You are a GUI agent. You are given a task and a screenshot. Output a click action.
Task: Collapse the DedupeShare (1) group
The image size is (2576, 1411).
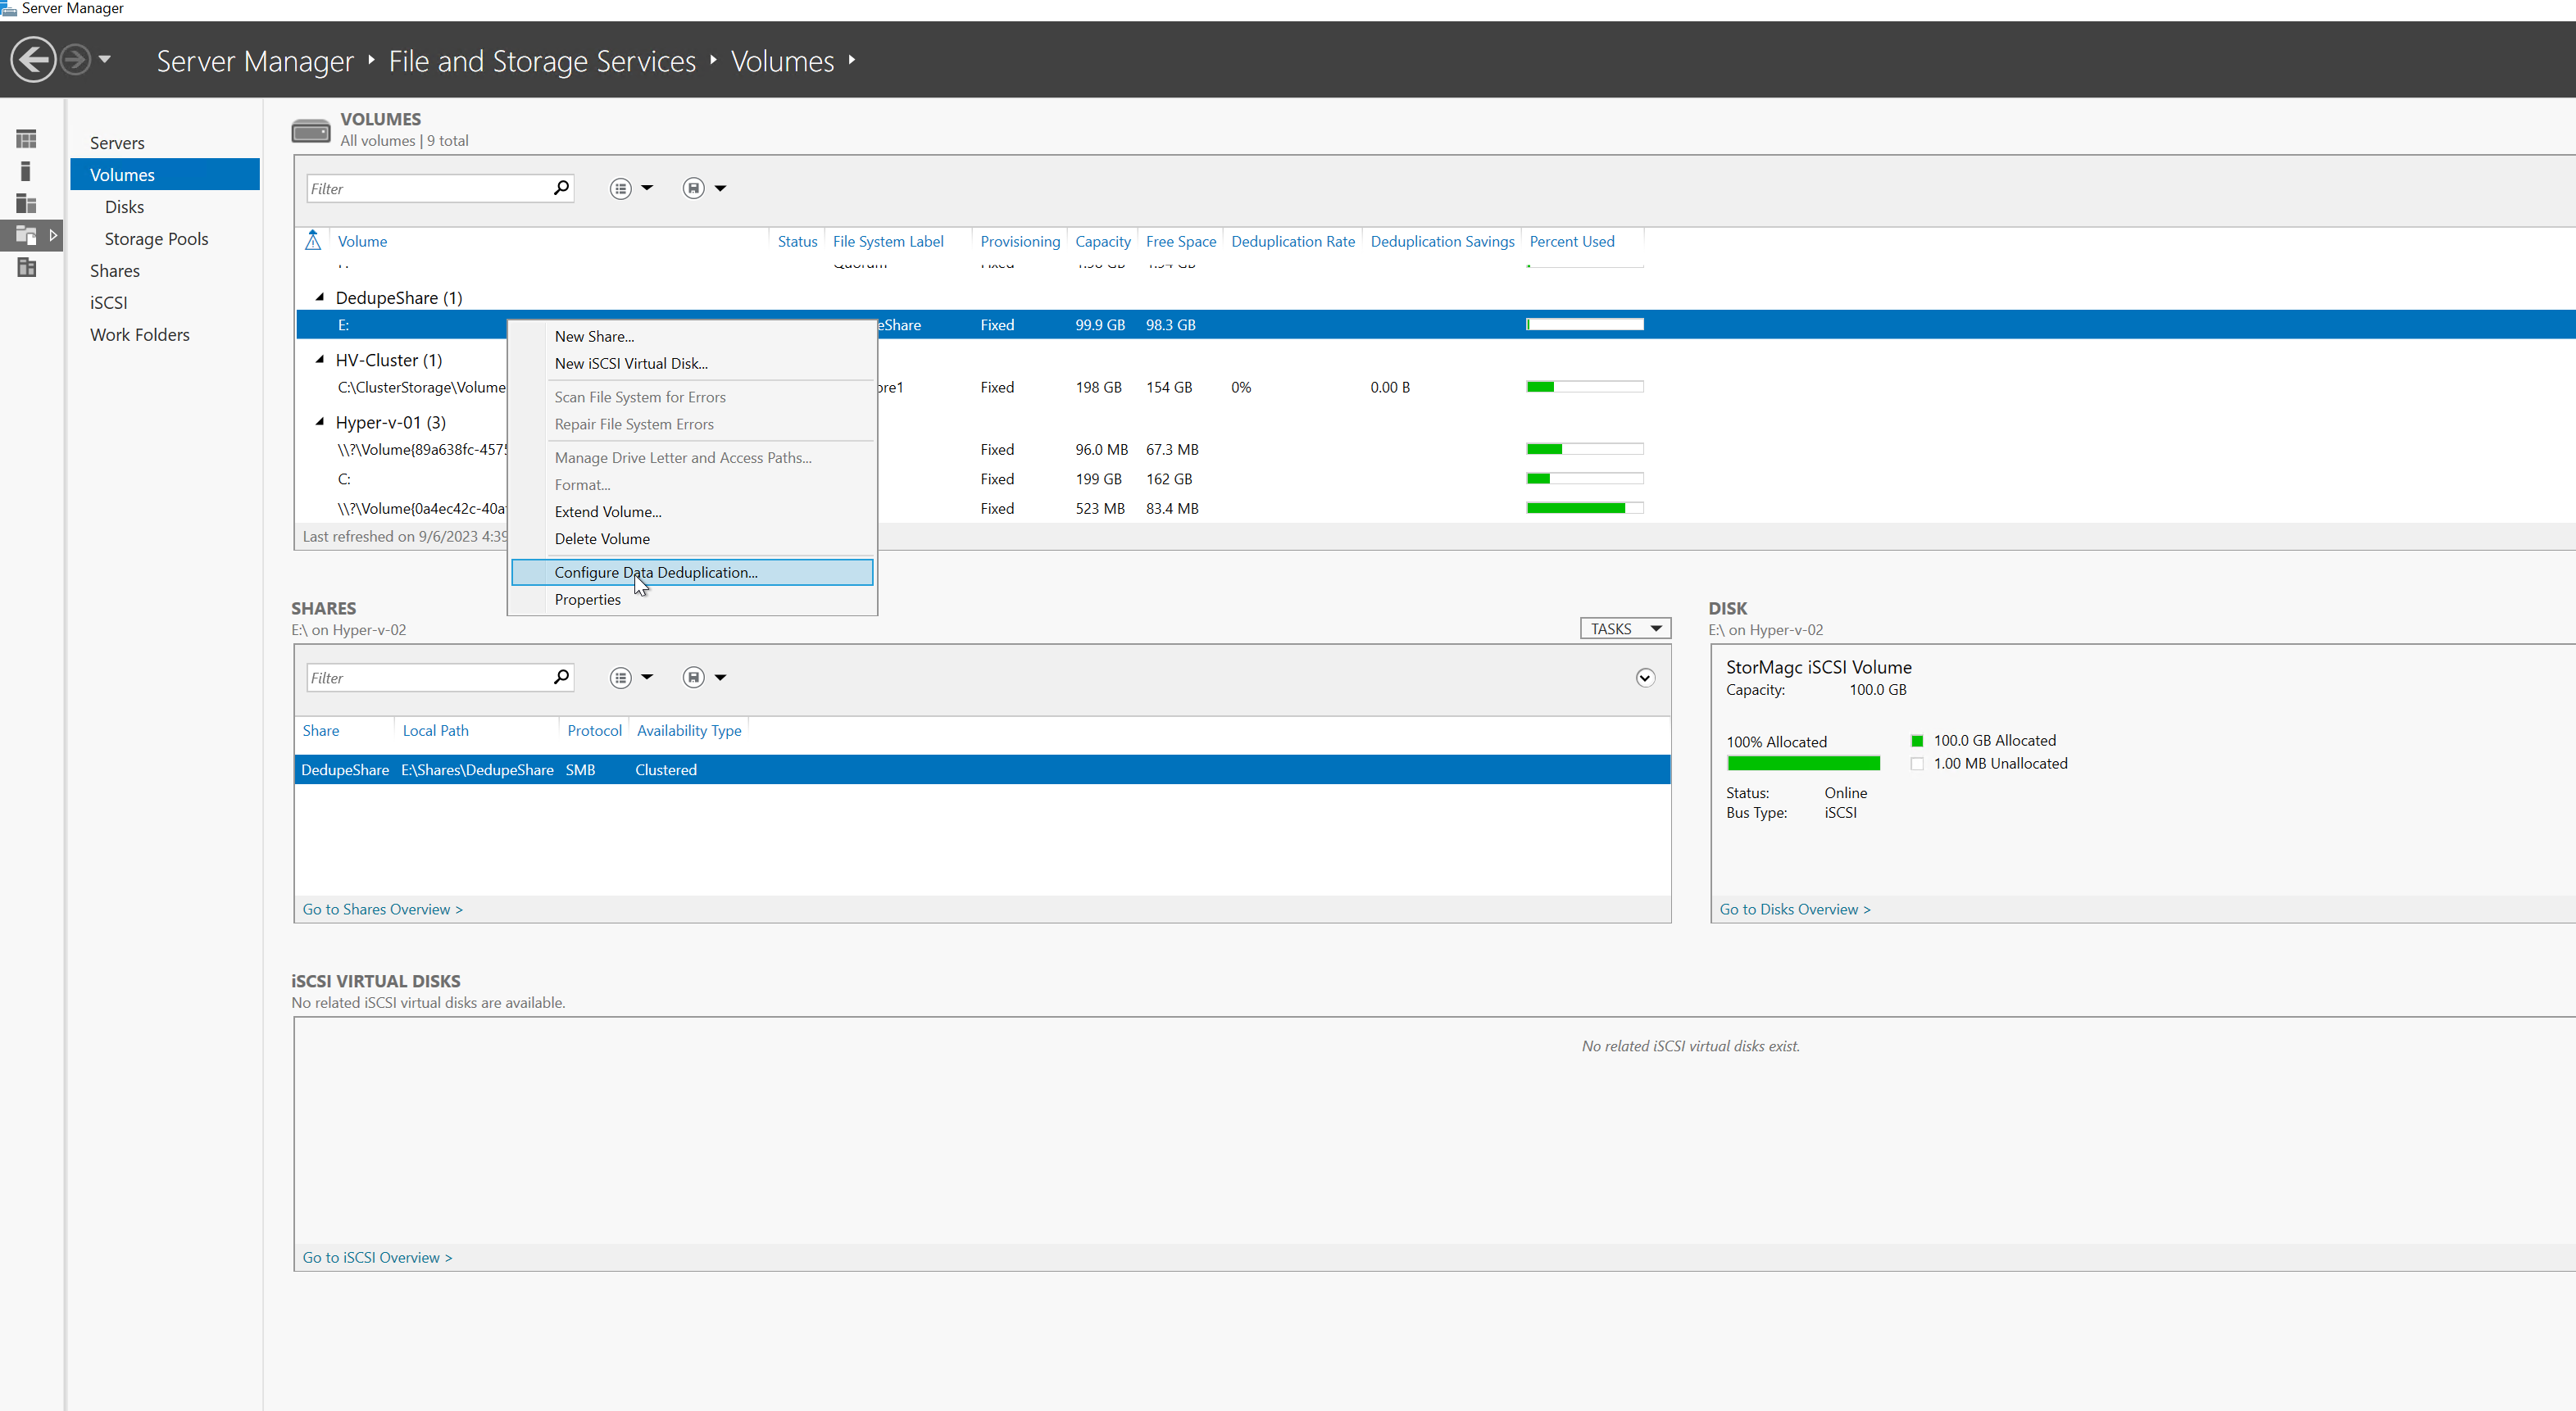320,297
